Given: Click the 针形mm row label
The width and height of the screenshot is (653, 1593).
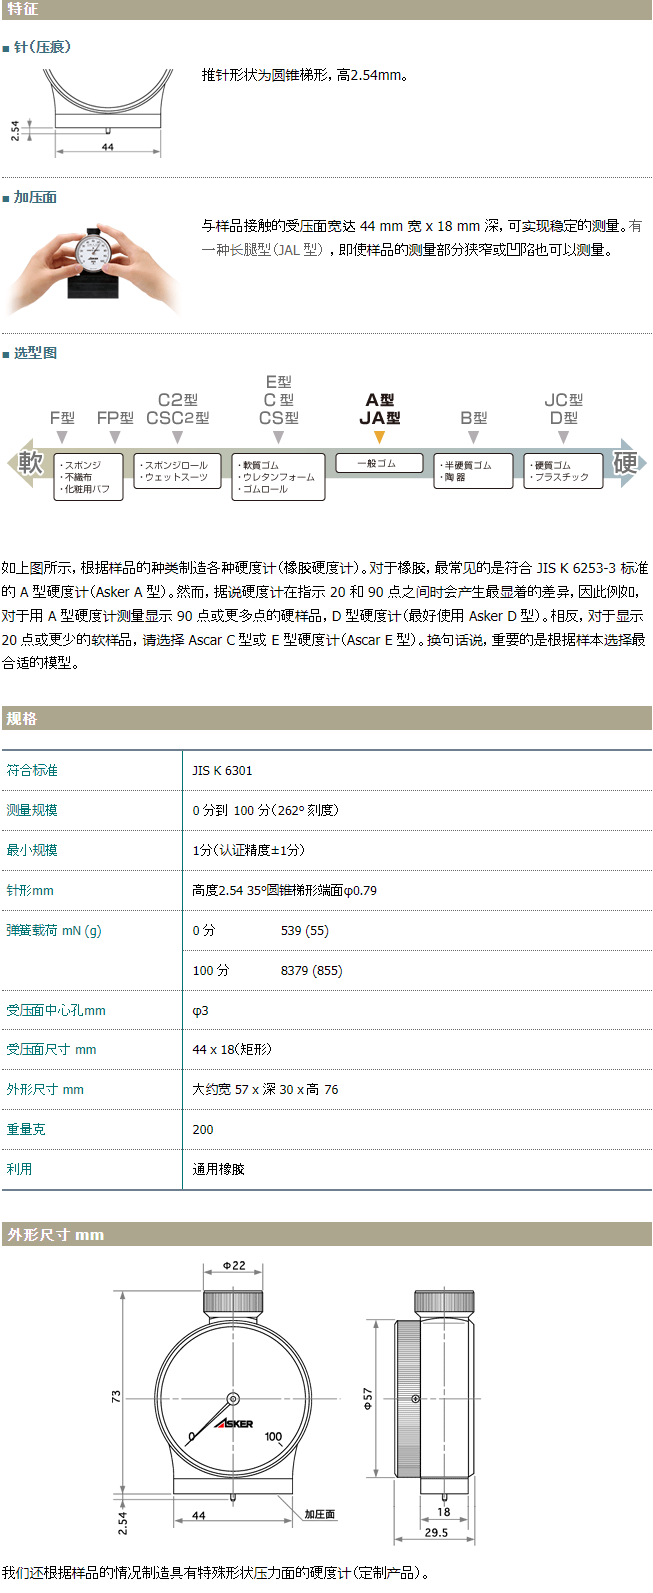Looking at the screenshot, I should pyautogui.click(x=30, y=890).
